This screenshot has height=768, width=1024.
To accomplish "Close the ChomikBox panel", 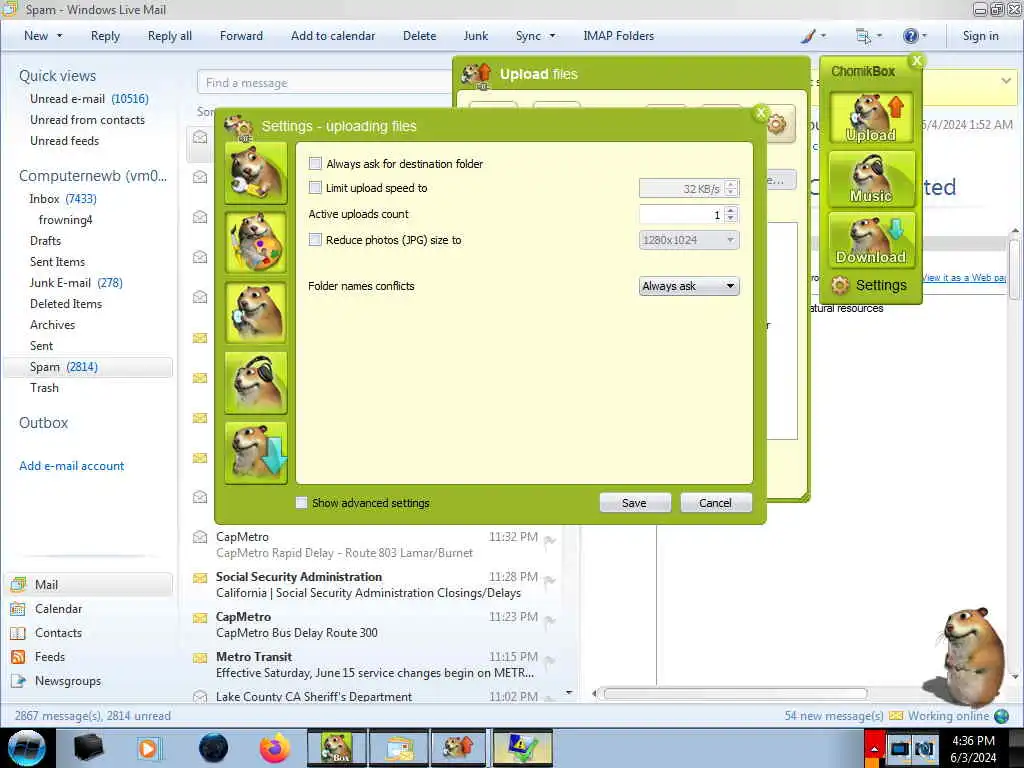I will [x=916, y=61].
